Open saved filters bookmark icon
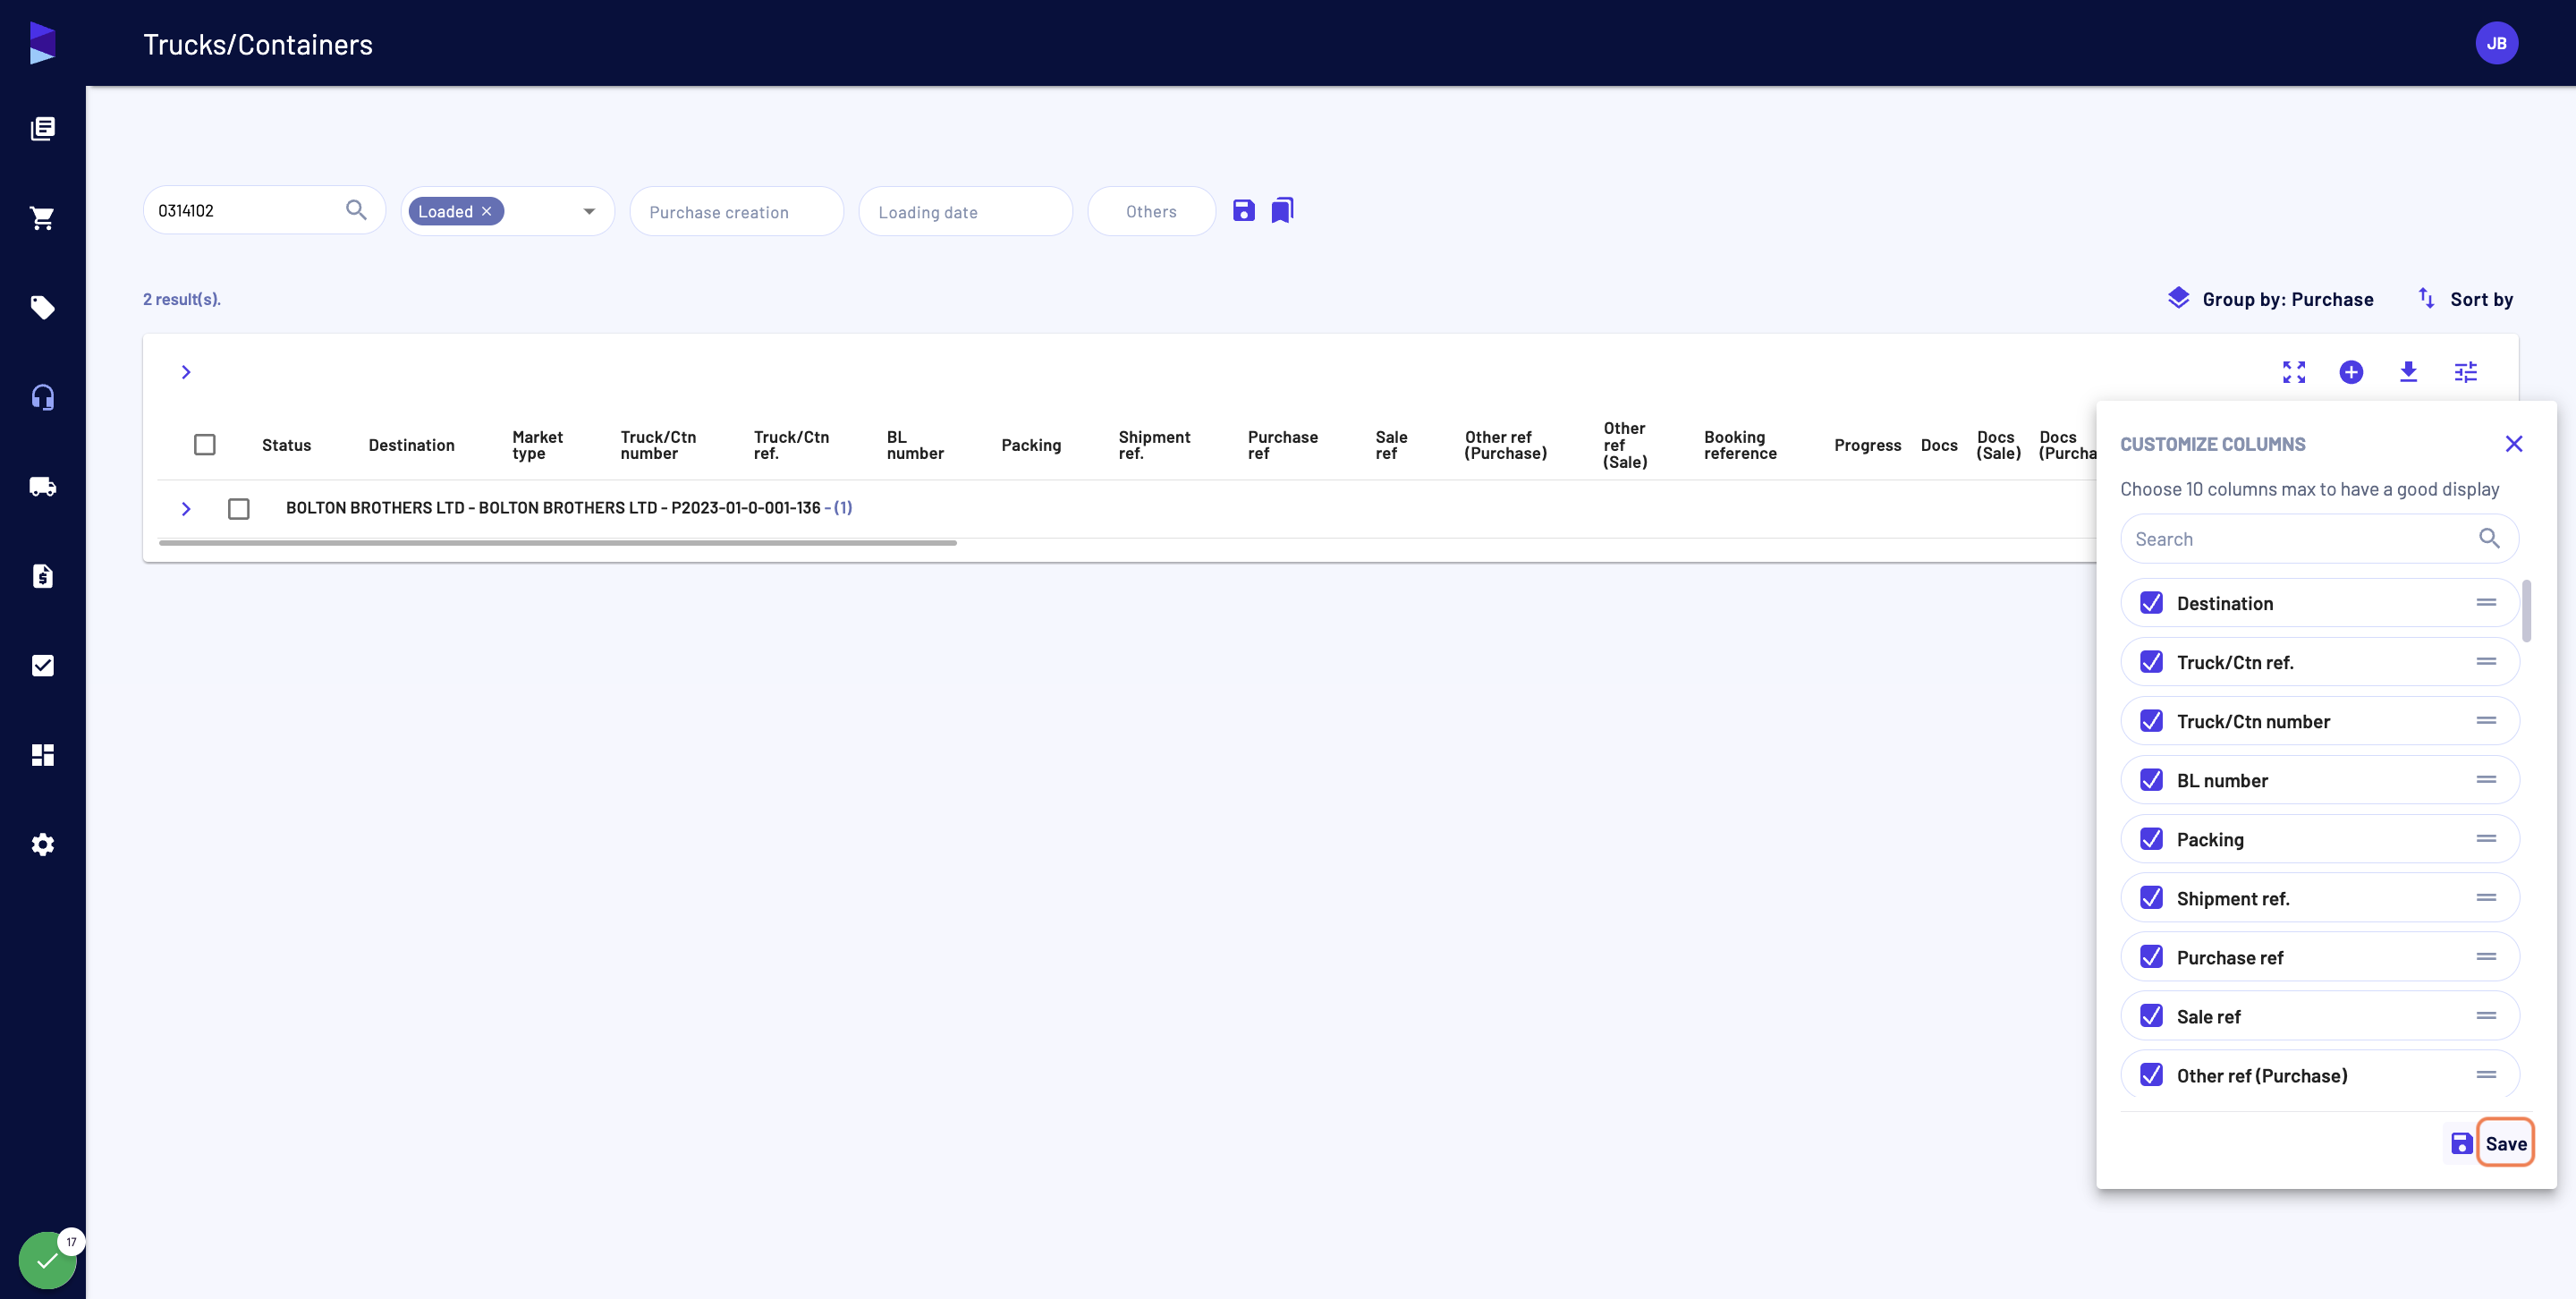Image resolution: width=2576 pixels, height=1299 pixels. (1282, 210)
